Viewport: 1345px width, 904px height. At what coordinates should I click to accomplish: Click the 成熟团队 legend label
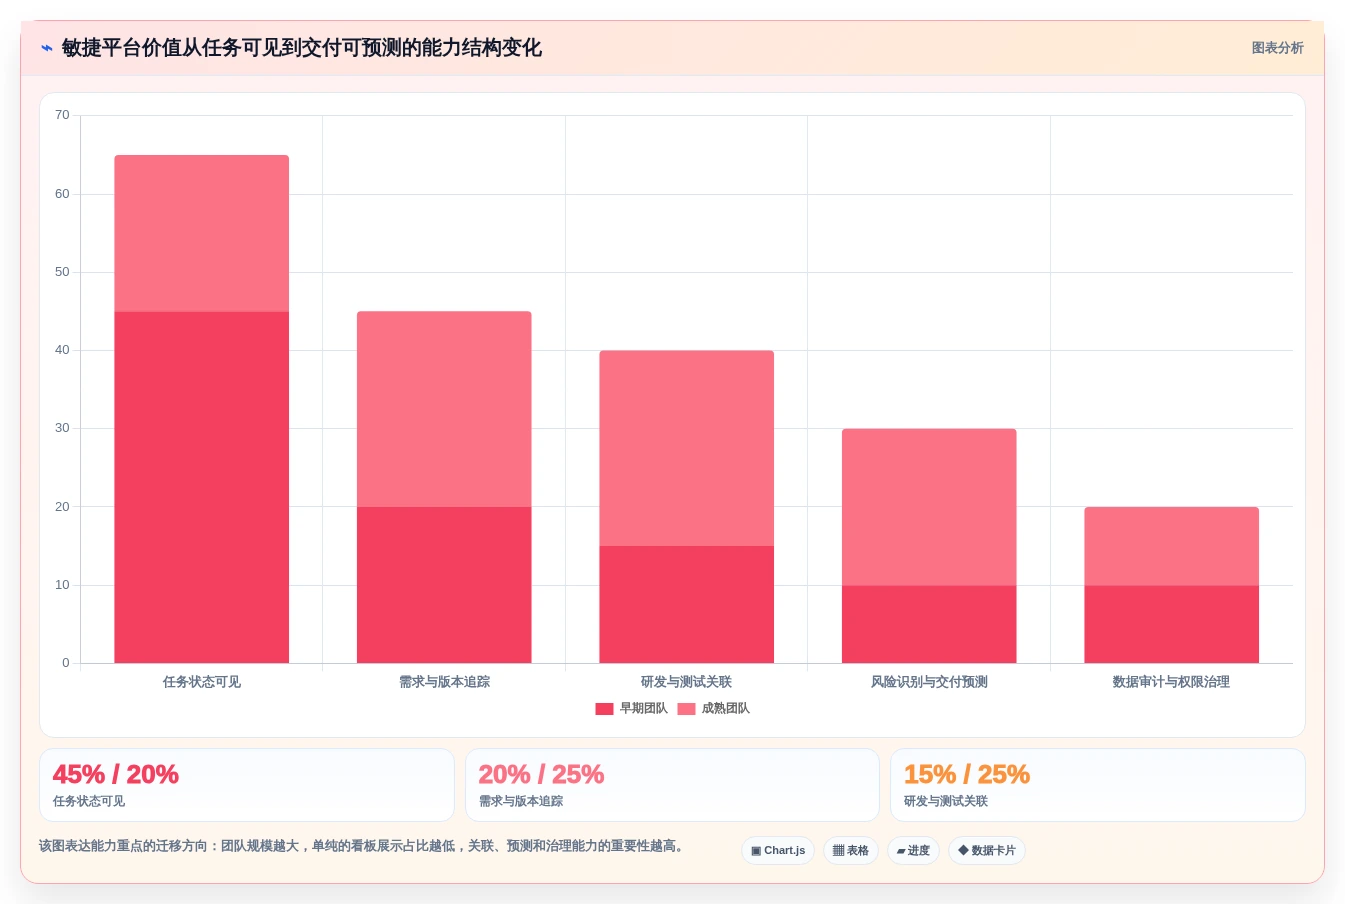click(725, 708)
